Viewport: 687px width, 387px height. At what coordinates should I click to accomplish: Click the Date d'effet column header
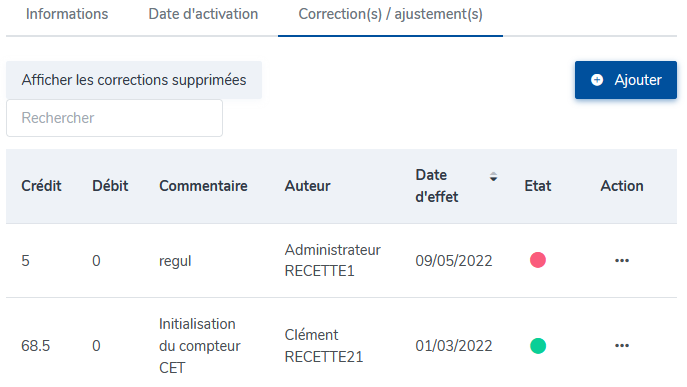[x=437, y=186]
